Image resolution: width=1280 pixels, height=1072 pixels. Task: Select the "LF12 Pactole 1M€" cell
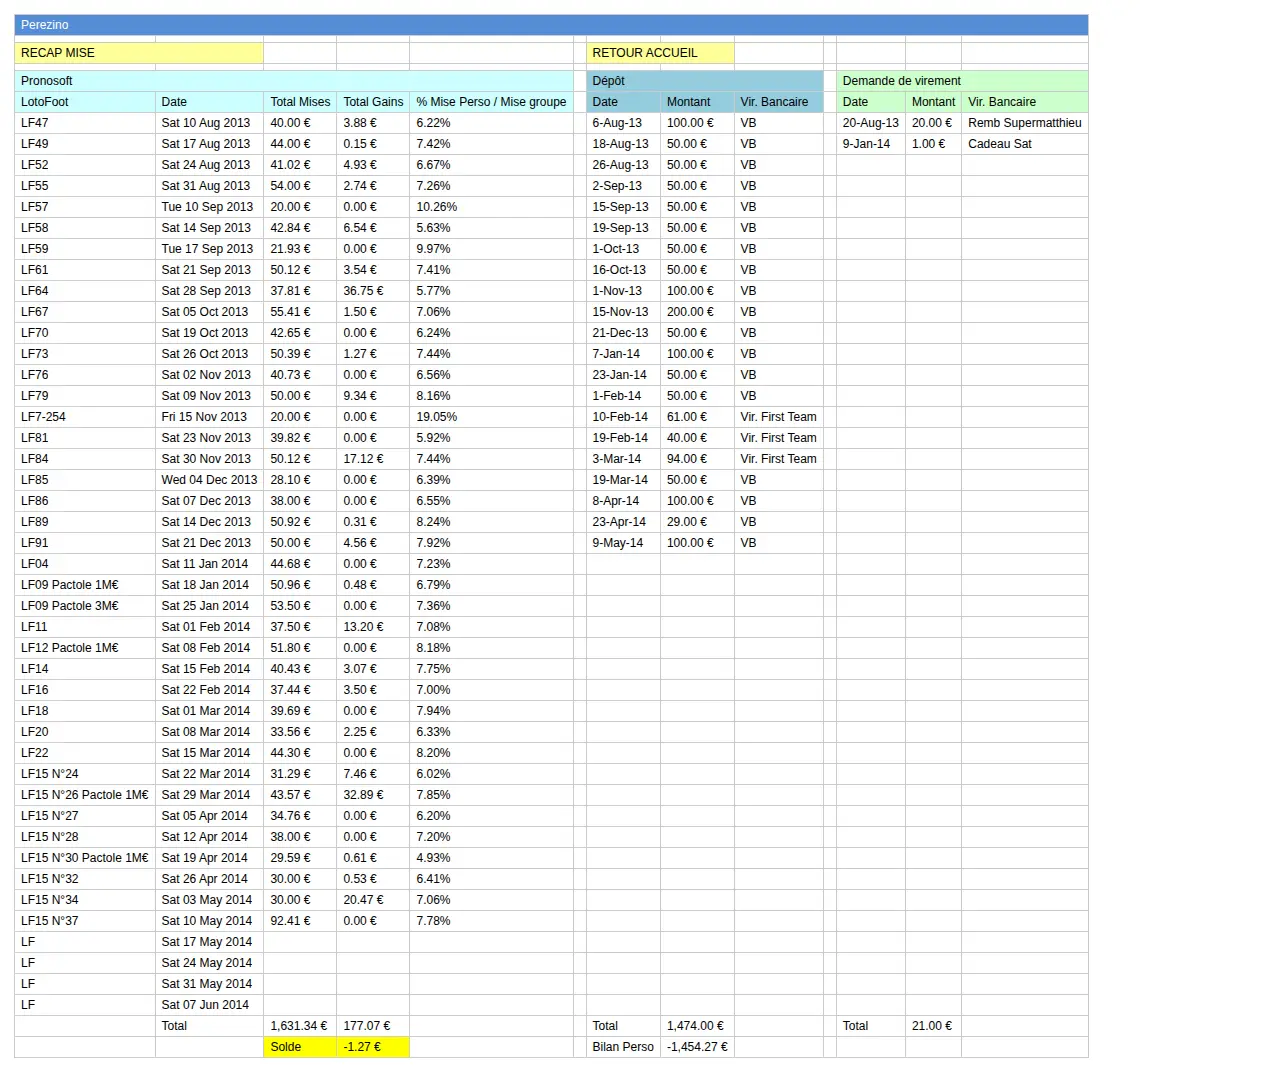(x=85, y=648)
